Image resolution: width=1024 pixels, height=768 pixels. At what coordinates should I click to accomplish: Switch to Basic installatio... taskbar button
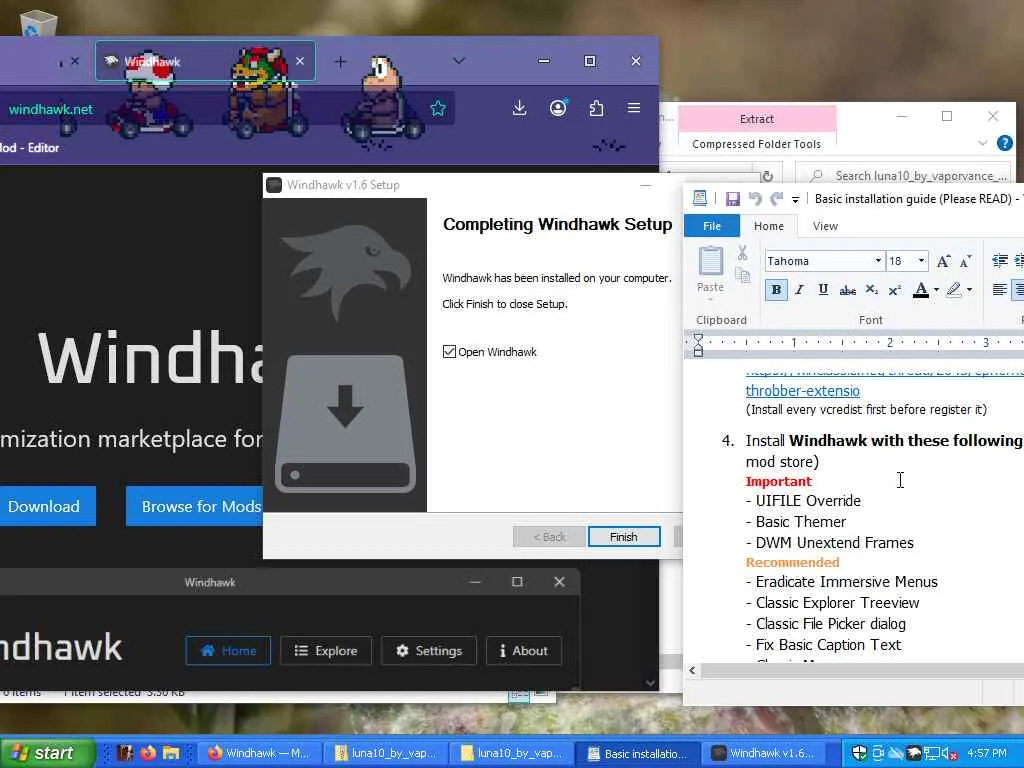point(638,753)
